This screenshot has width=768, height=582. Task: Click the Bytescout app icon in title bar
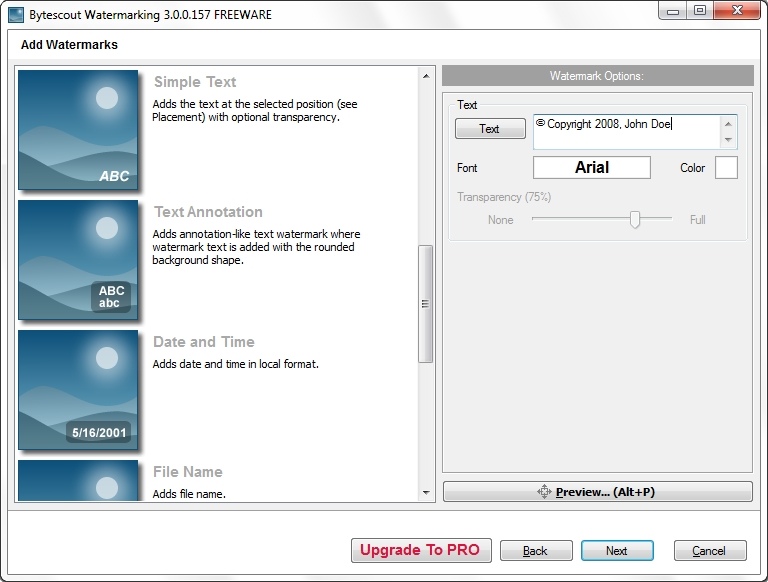coord(16,15)
